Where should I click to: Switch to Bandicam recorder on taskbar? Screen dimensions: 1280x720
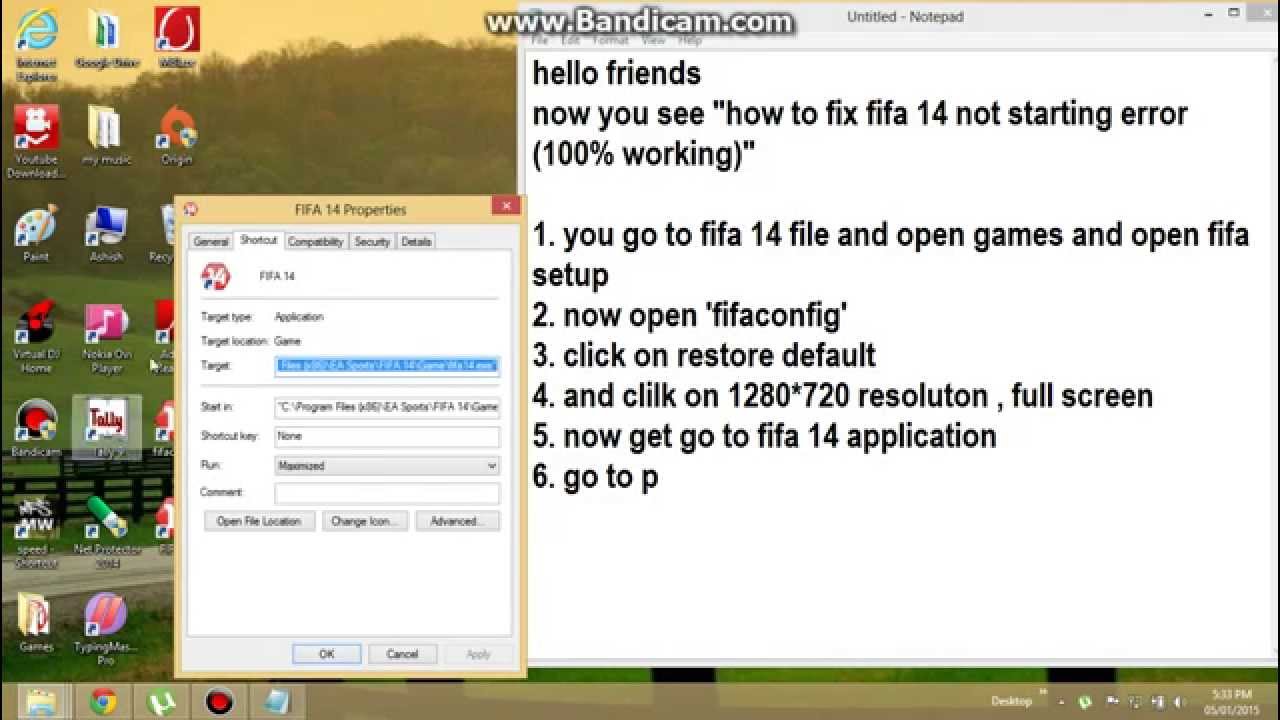point(219,702)
